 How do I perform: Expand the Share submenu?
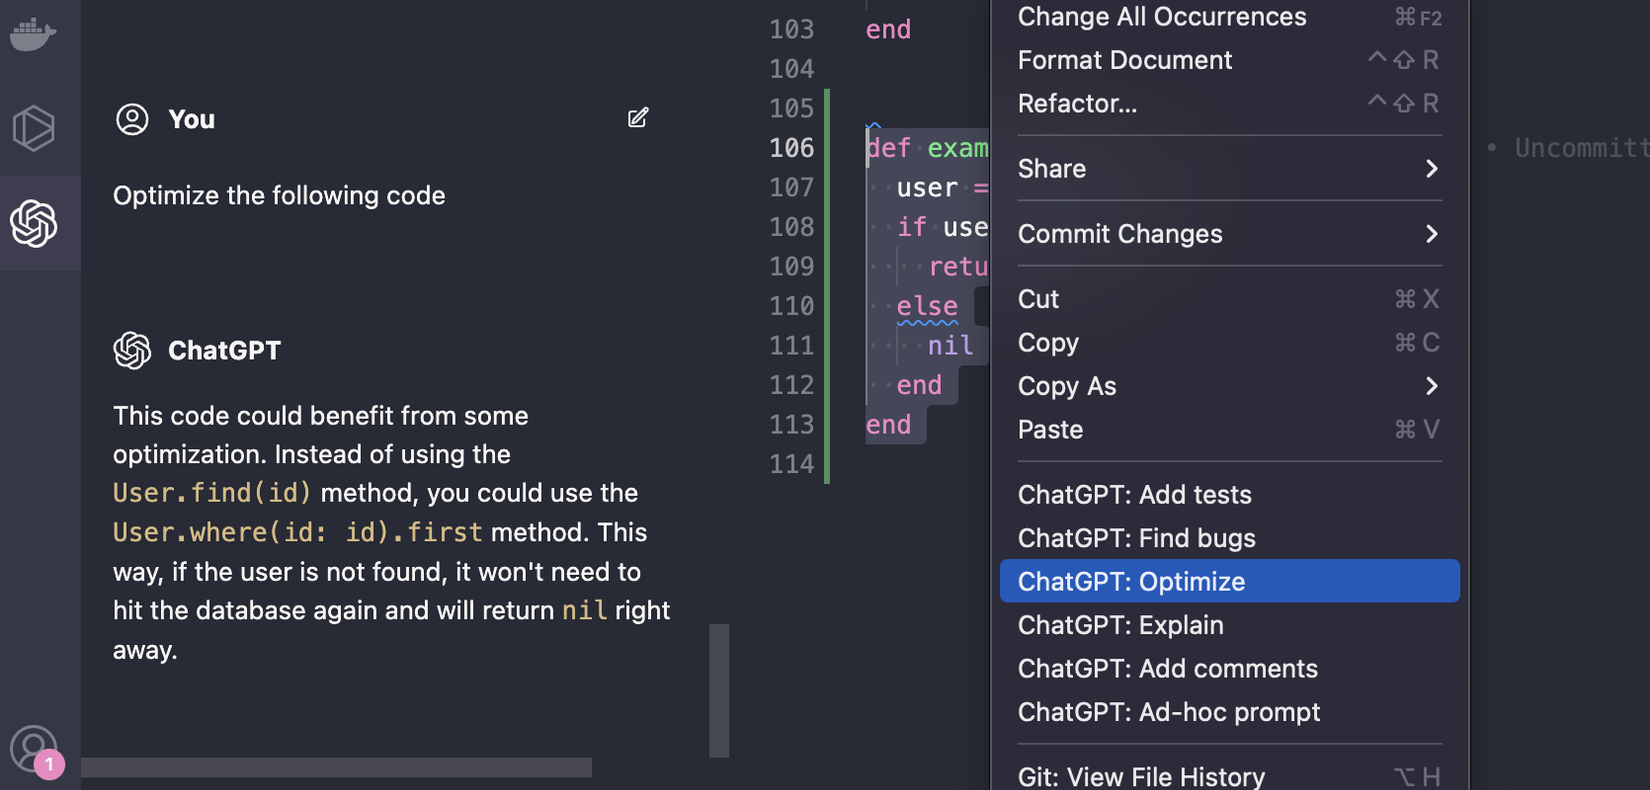pos(1229,169)
